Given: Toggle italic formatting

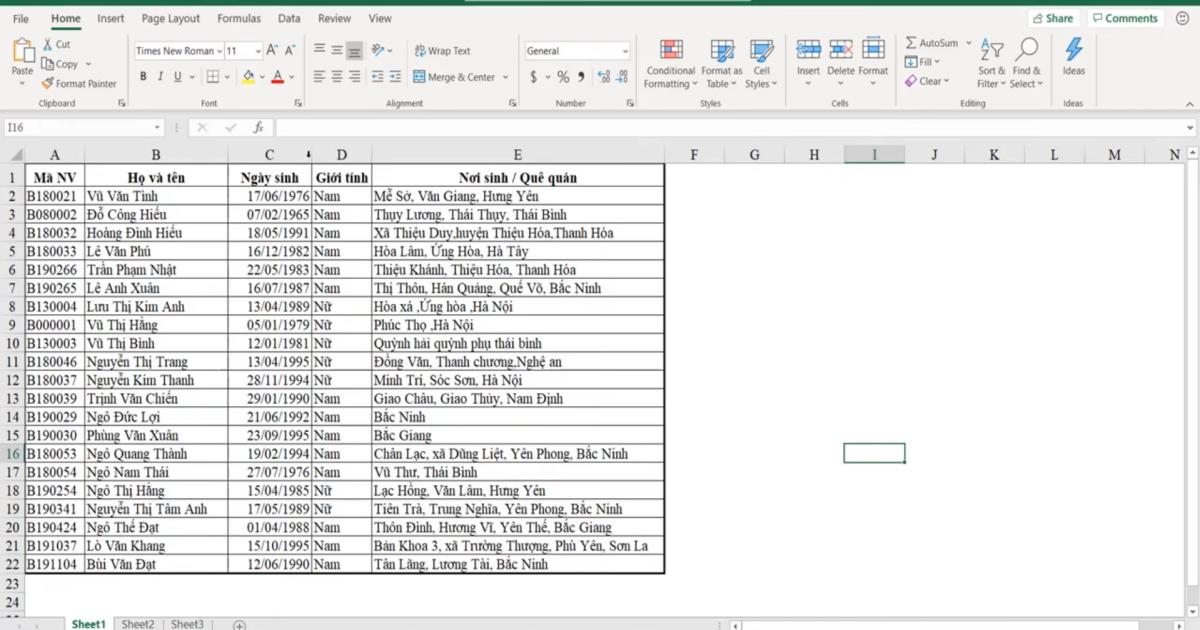Looking at the screenshot, I should point(159,75).
